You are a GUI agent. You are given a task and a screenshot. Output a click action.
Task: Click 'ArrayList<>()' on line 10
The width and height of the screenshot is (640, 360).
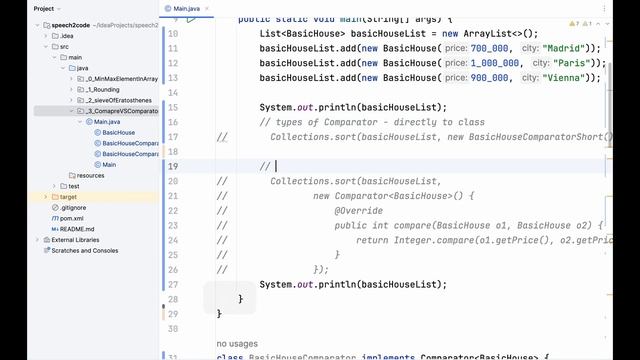[x=498, y=34]
